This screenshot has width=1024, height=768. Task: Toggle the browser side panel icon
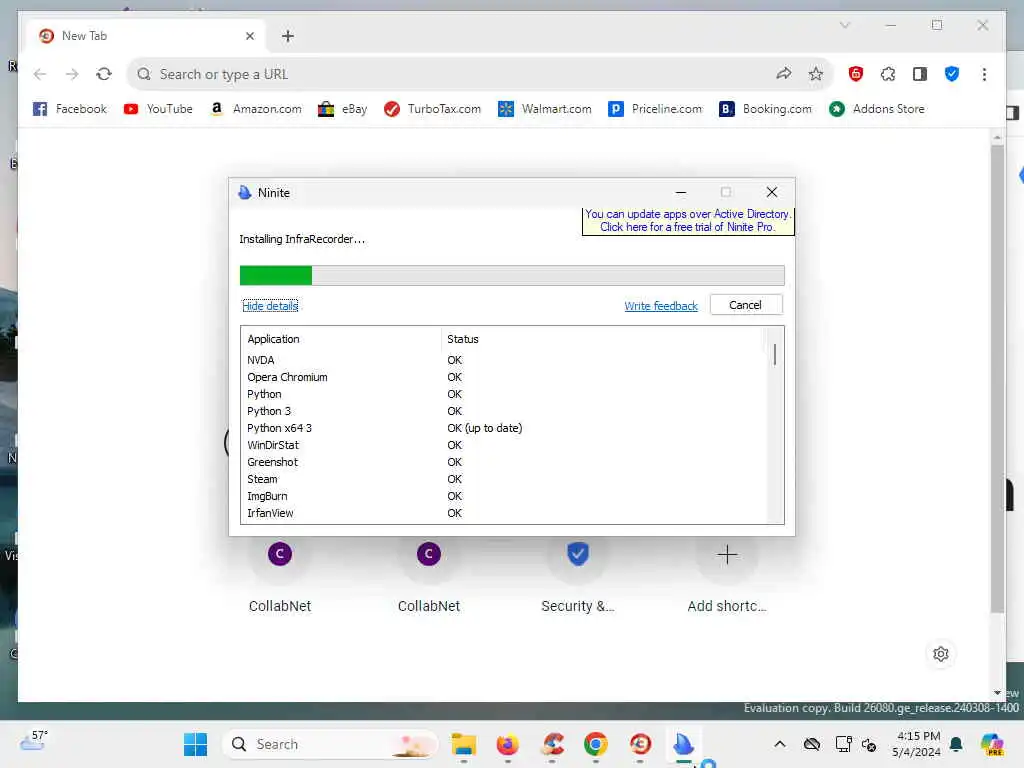(x=920, y=74)
